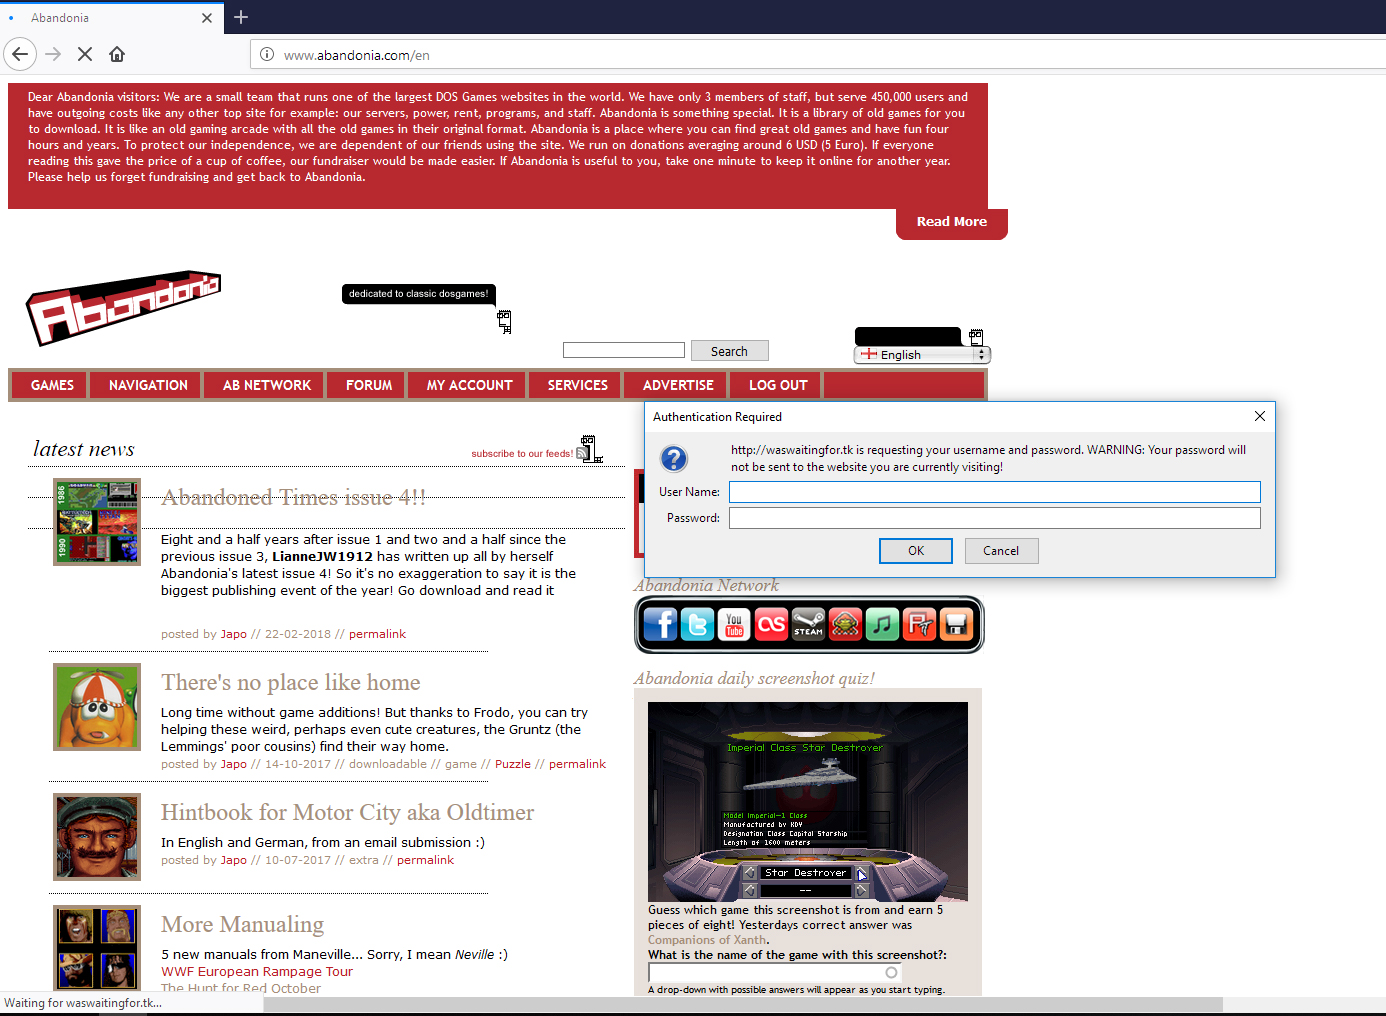Open There's no place like home headline
The height and width of the screenshot is (1016, 1386).
(x=291, y=682)
